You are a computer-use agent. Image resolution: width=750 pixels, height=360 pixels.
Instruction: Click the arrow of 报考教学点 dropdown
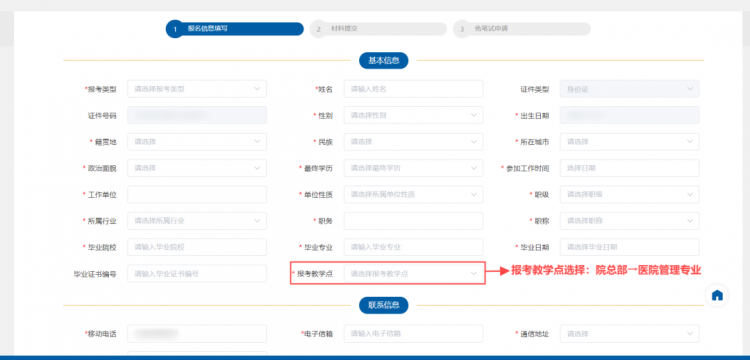tap(474, 273)
